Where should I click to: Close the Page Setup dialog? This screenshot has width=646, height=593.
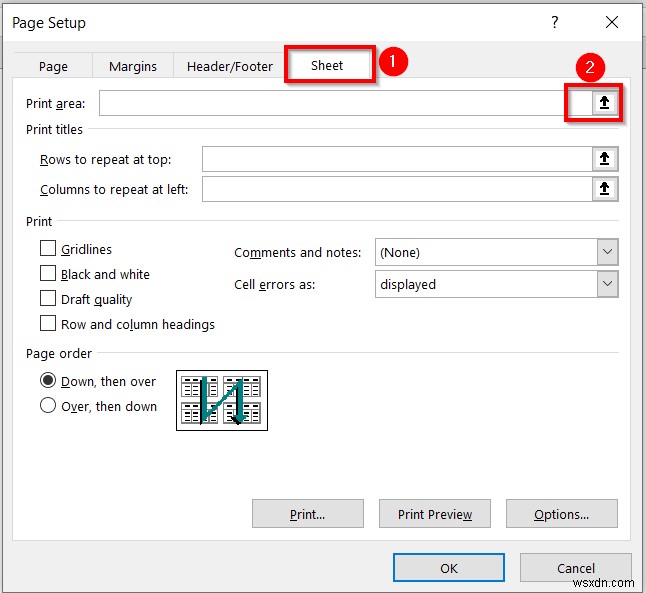point(612,22)
